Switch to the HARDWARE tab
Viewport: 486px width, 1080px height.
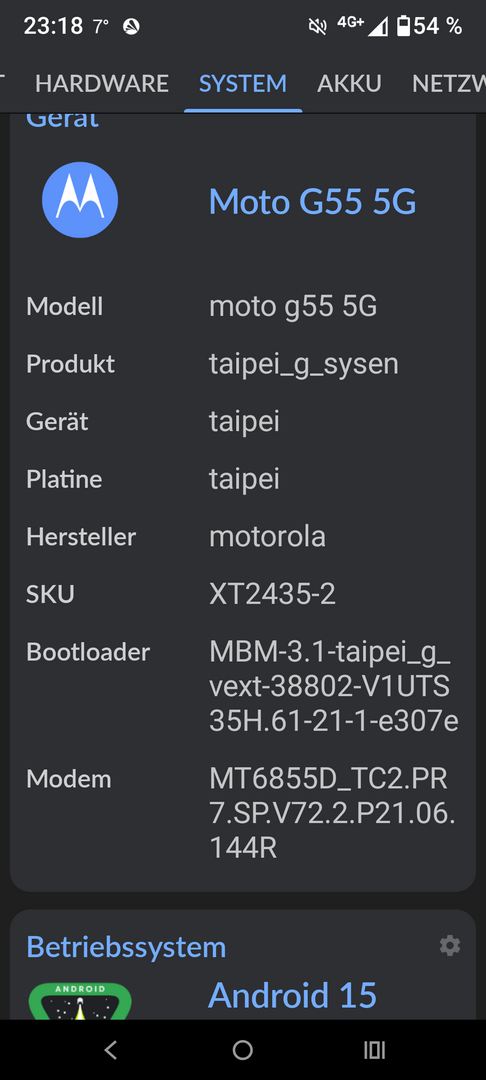102,83
